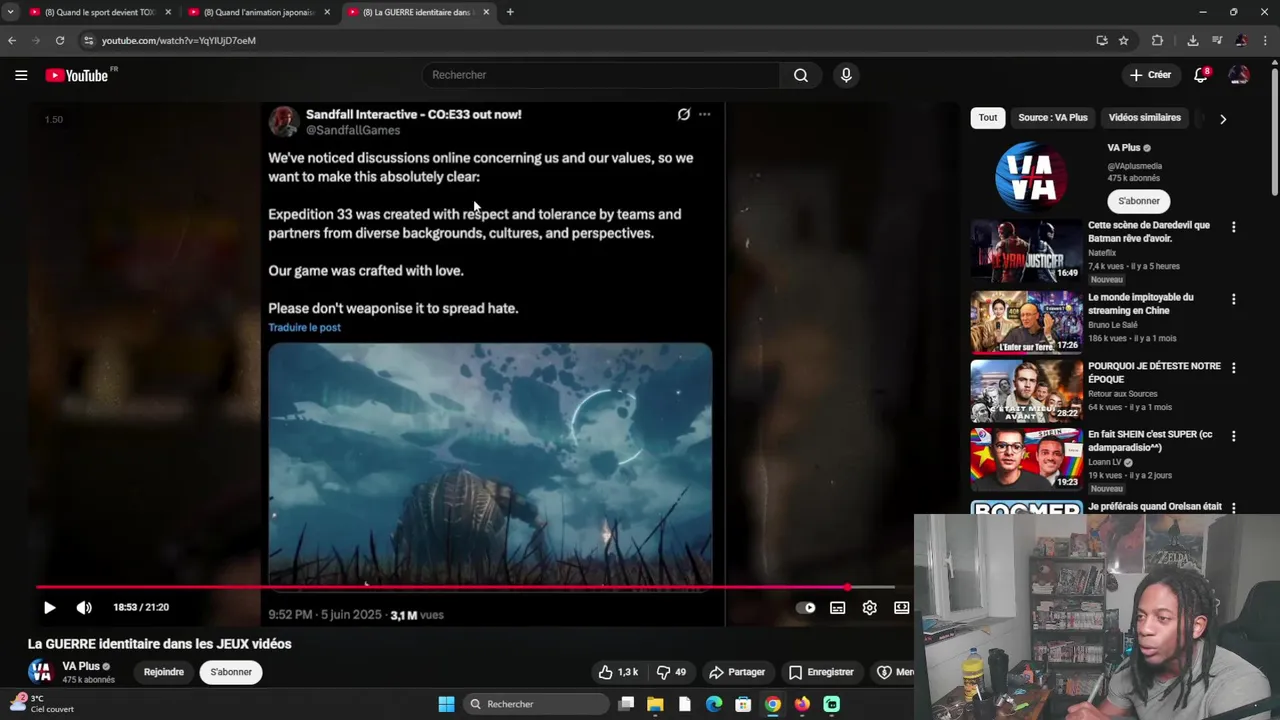Go back in browser history
Viewport: 1280px width, 720px height.
tap(12, 41)
